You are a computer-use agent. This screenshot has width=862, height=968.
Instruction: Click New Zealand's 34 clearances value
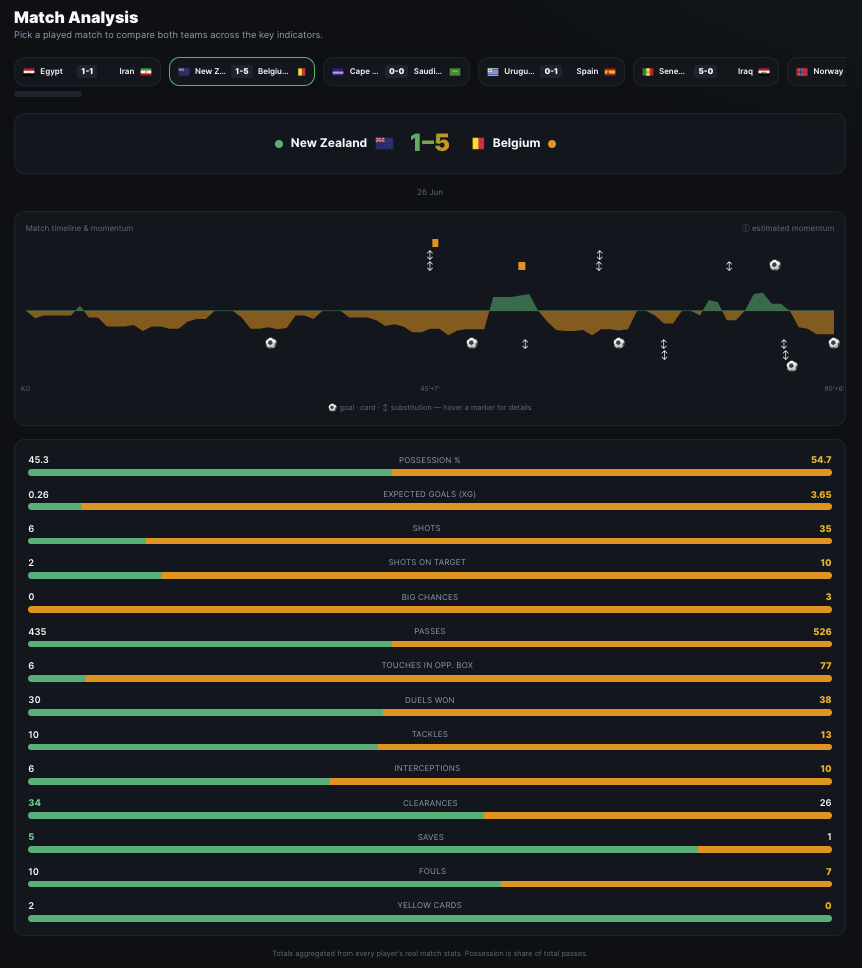point(35,803)
